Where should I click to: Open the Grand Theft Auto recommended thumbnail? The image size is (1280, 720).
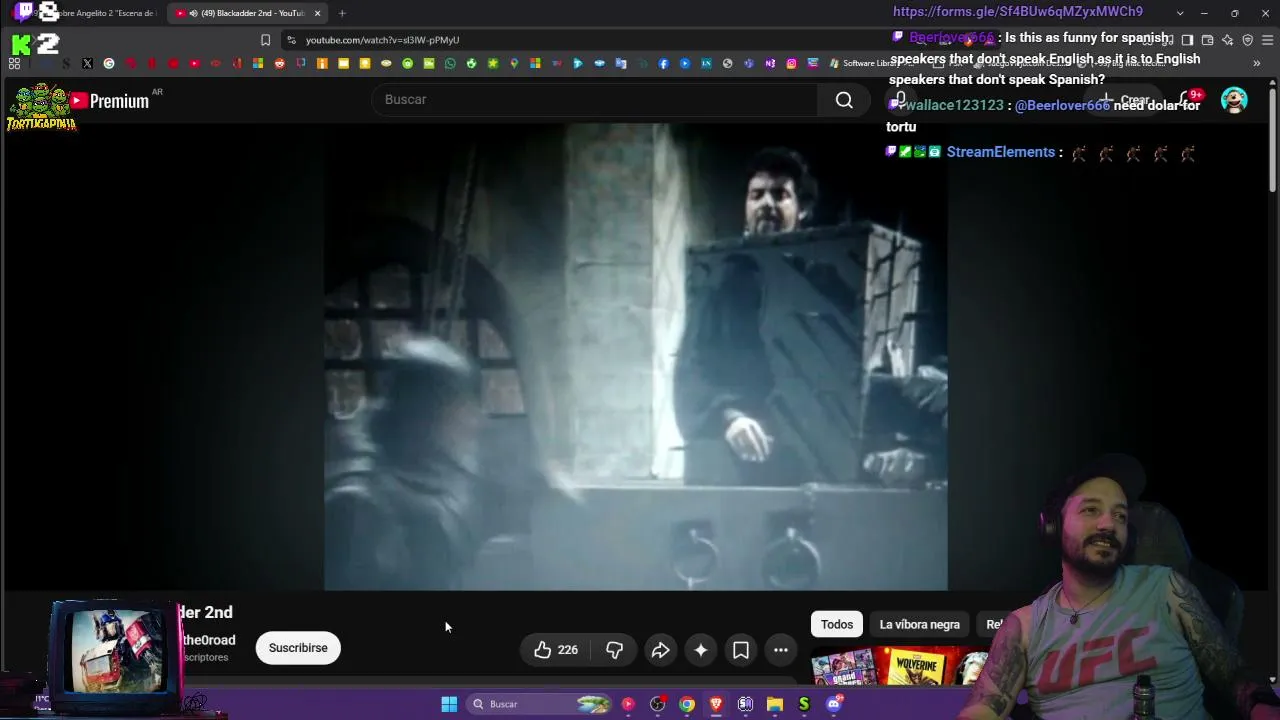tap(845, 668)
